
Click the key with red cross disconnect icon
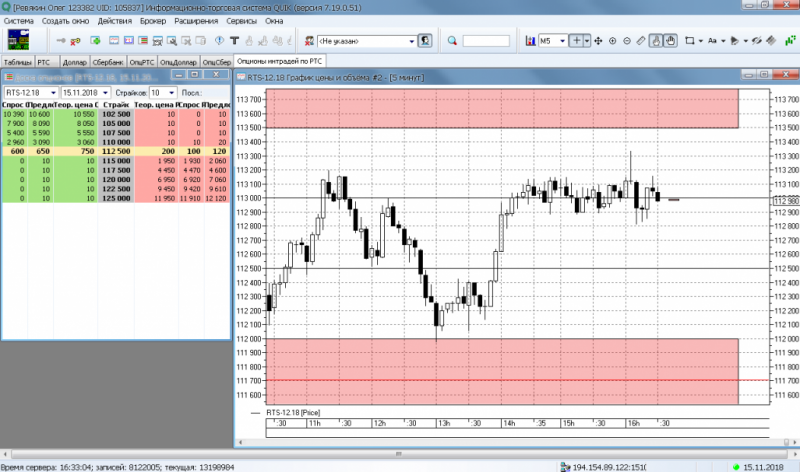76,41
